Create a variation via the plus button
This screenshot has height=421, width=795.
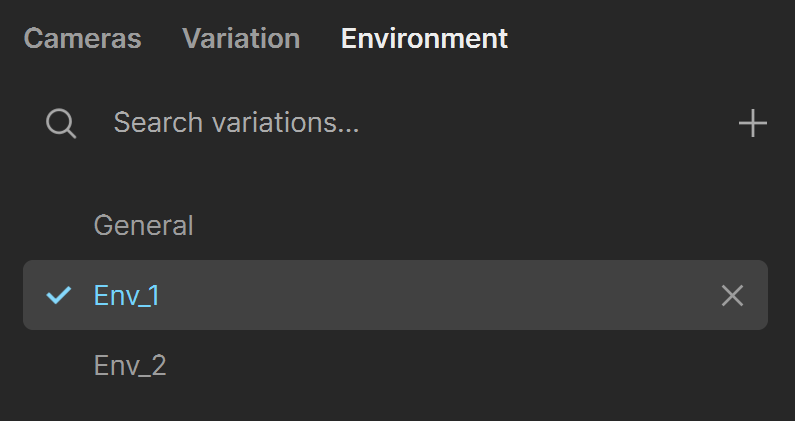coord(752,123)
